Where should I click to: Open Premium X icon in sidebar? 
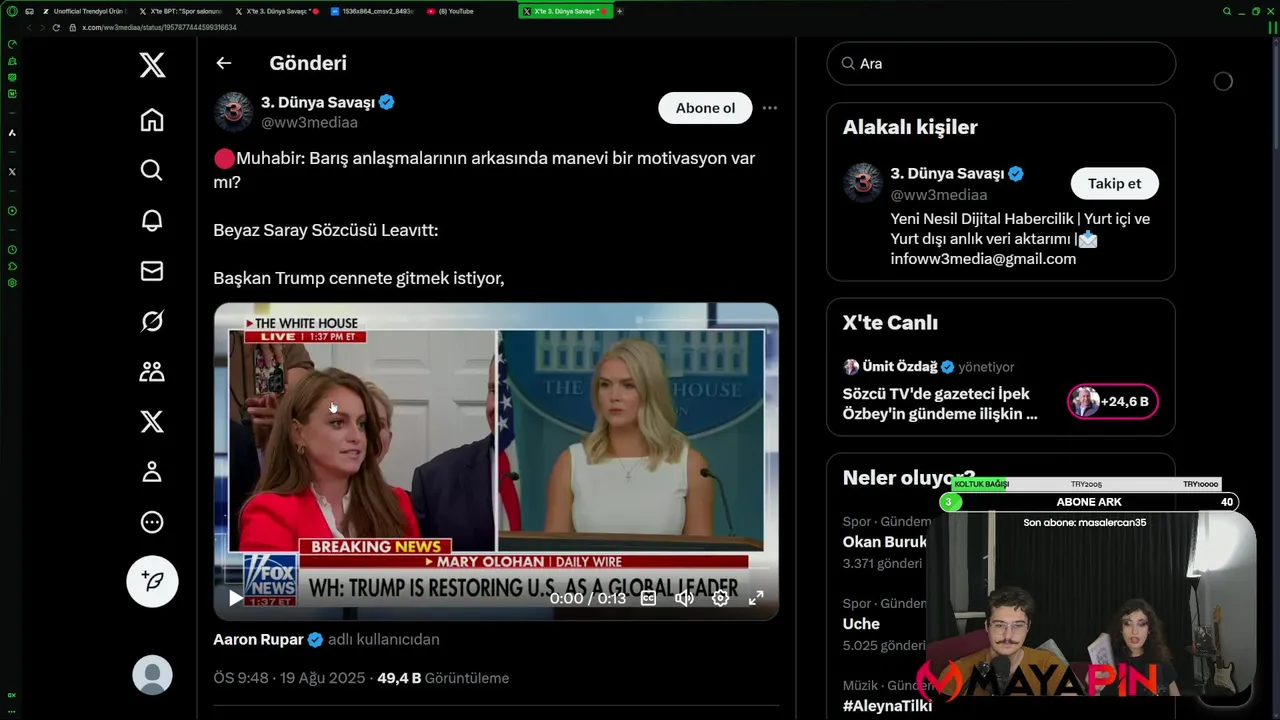(152, 422)
